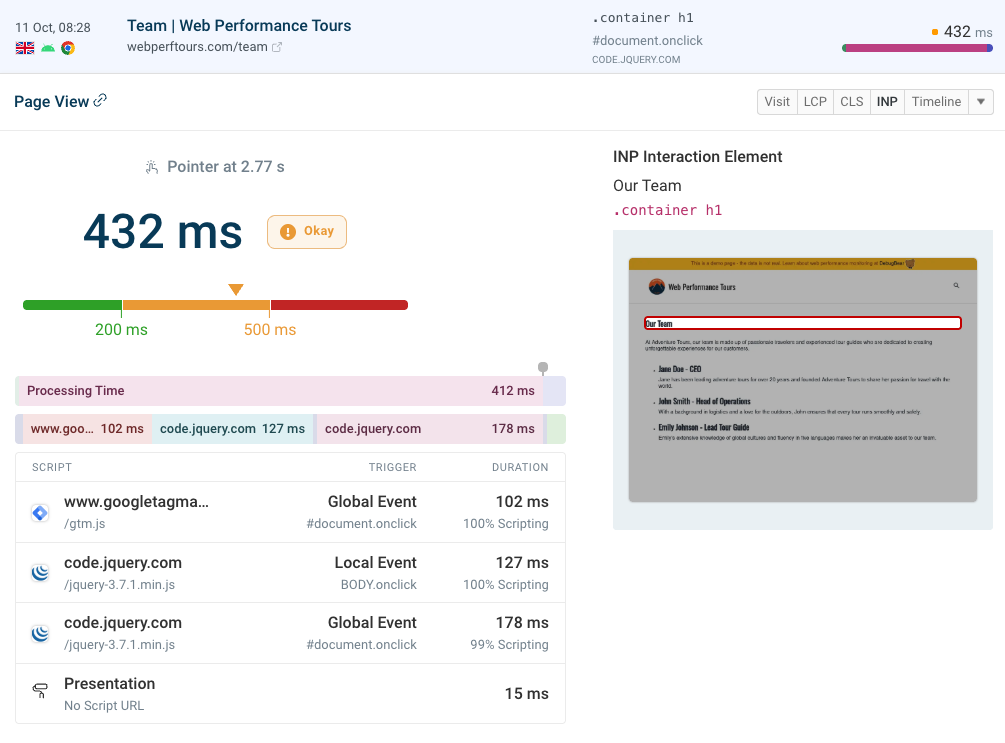Open dropdown arrow beside Timeline
The height and width of the screenshot is (743, 1005).
[x=981, y=102]
